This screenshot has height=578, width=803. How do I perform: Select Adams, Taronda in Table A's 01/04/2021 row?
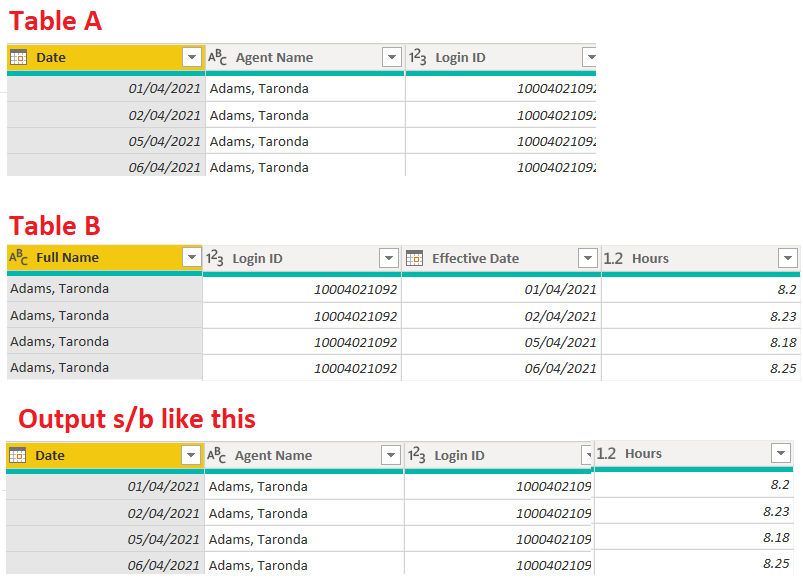305,89
